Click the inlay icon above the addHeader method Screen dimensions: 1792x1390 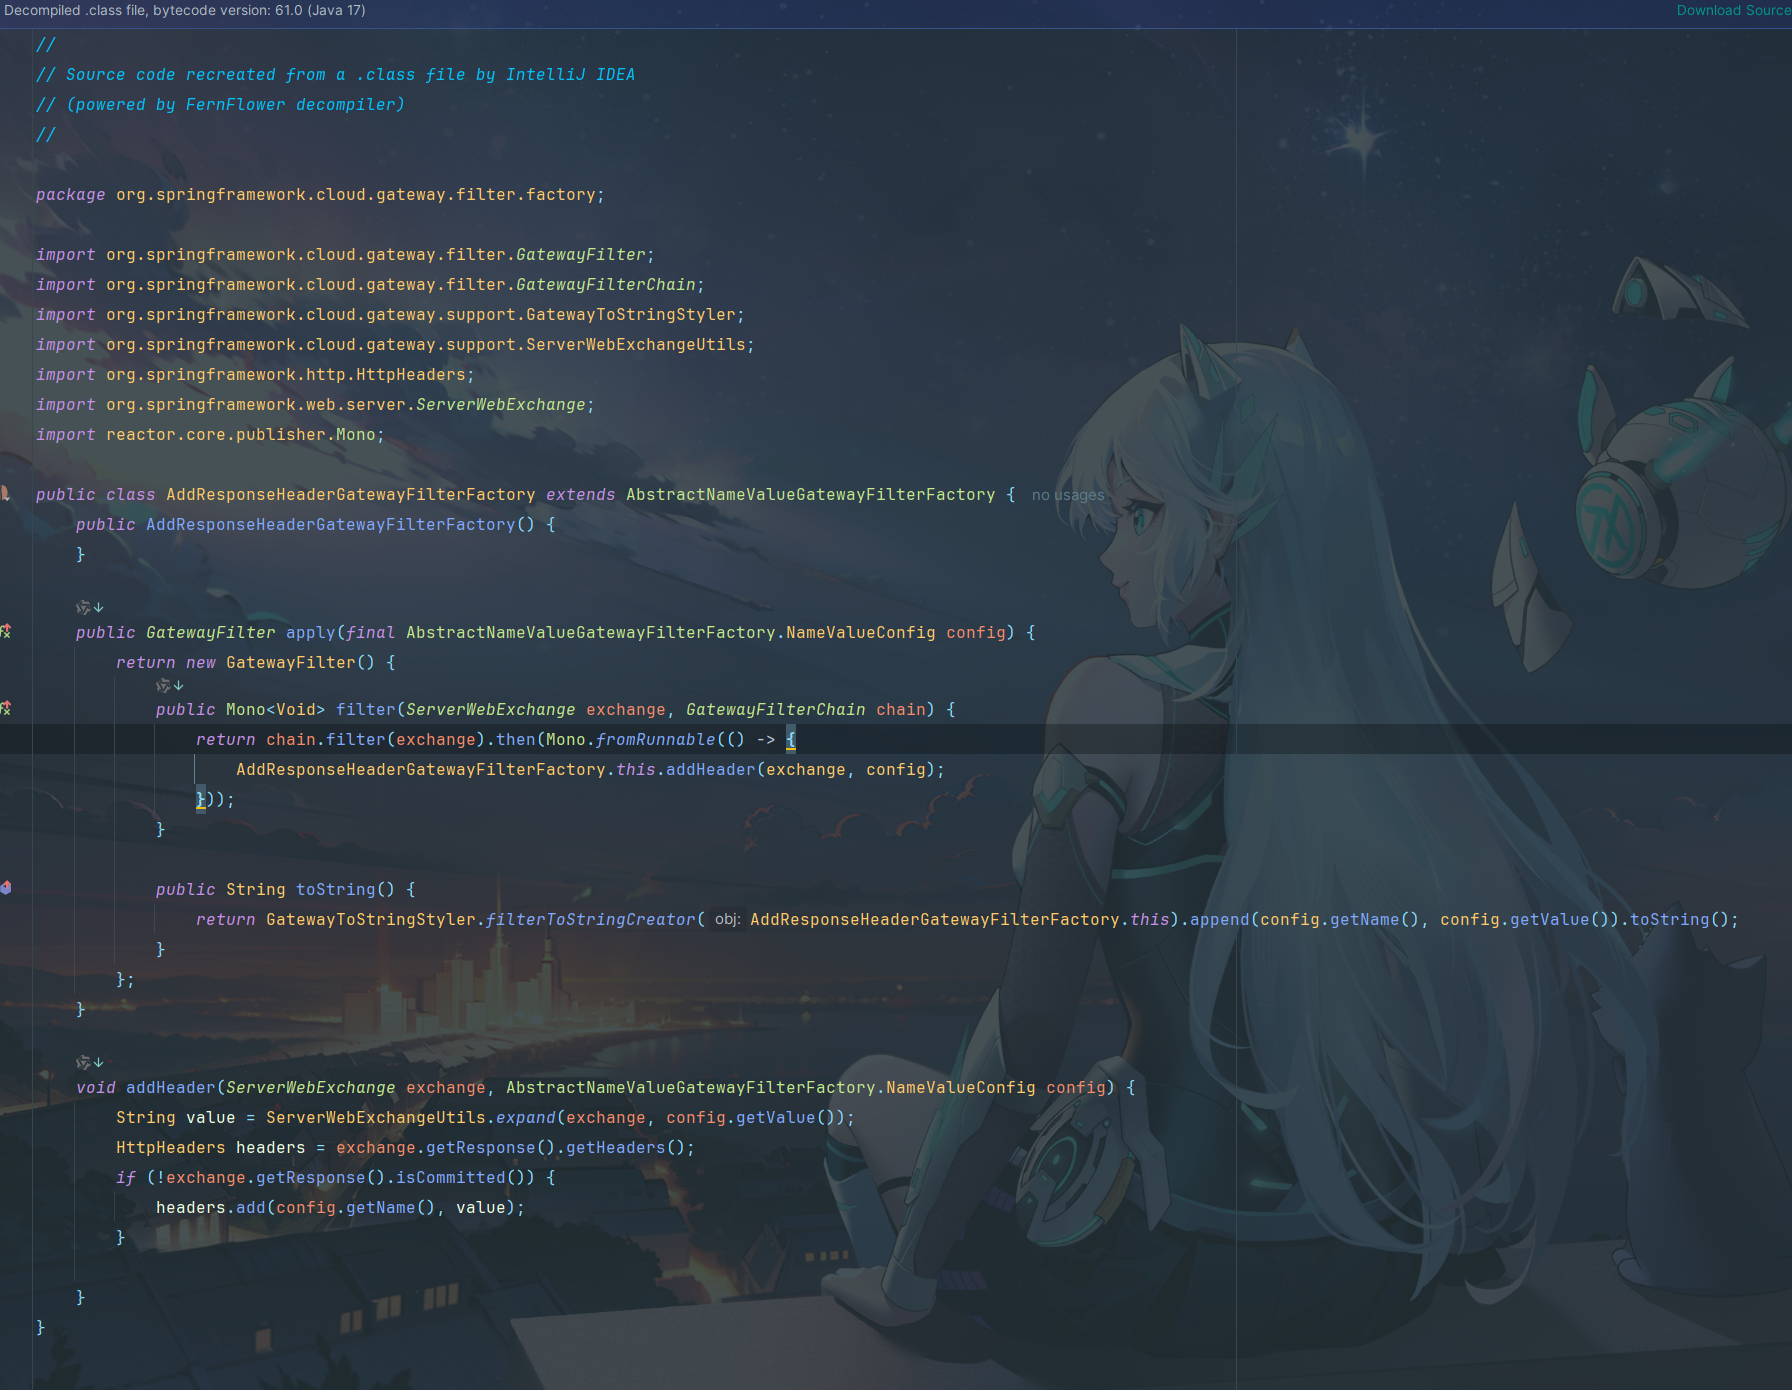[x=83, y=1062]
